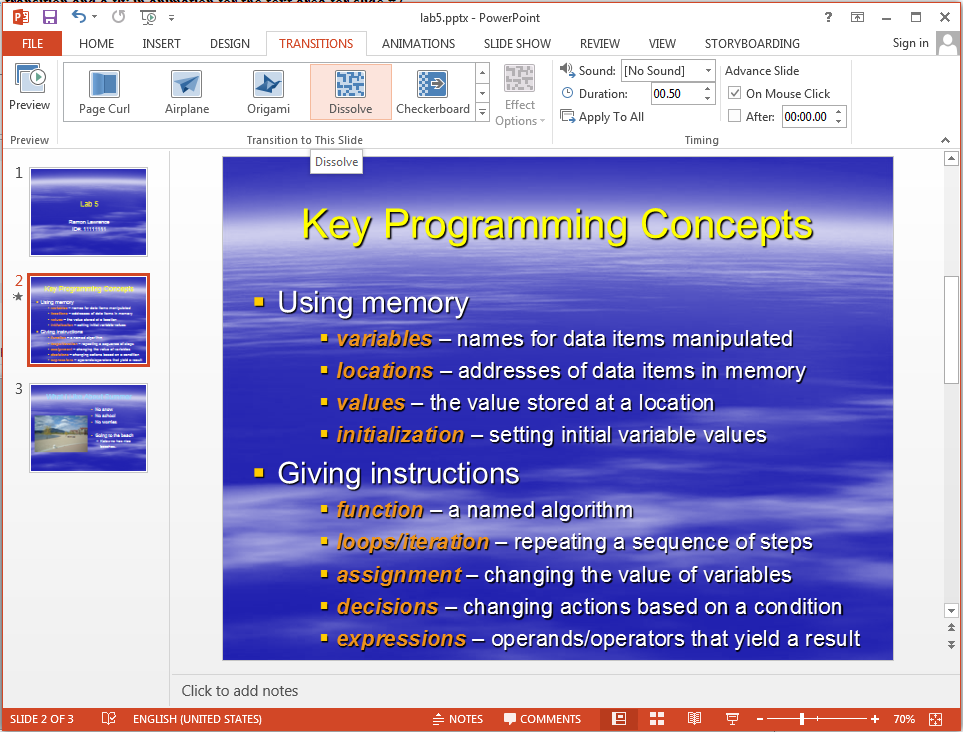
Task: Go to the ANIMATIONS tab
Action: [418, 44]
